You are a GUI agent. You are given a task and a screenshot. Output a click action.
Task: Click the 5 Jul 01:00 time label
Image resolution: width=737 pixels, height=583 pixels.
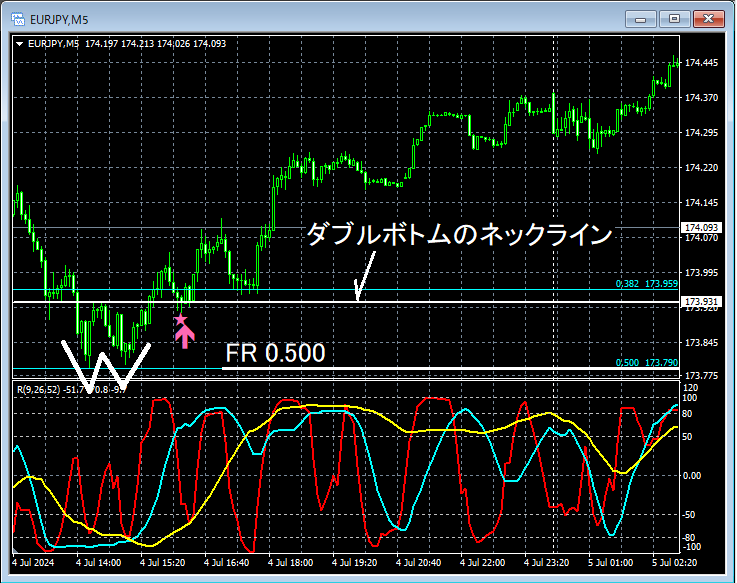[x=610, y=562]
